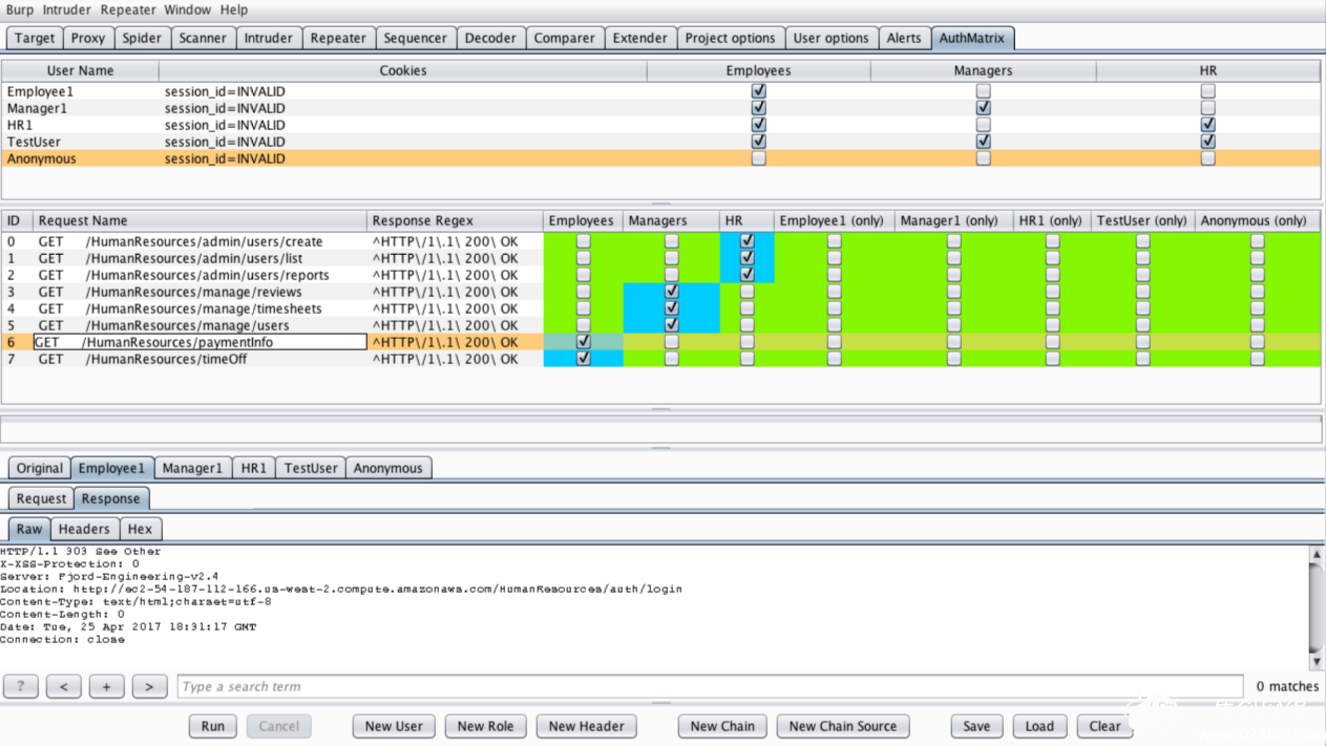
Task: Switch to the Hex view tab
Action: (140, 529)
